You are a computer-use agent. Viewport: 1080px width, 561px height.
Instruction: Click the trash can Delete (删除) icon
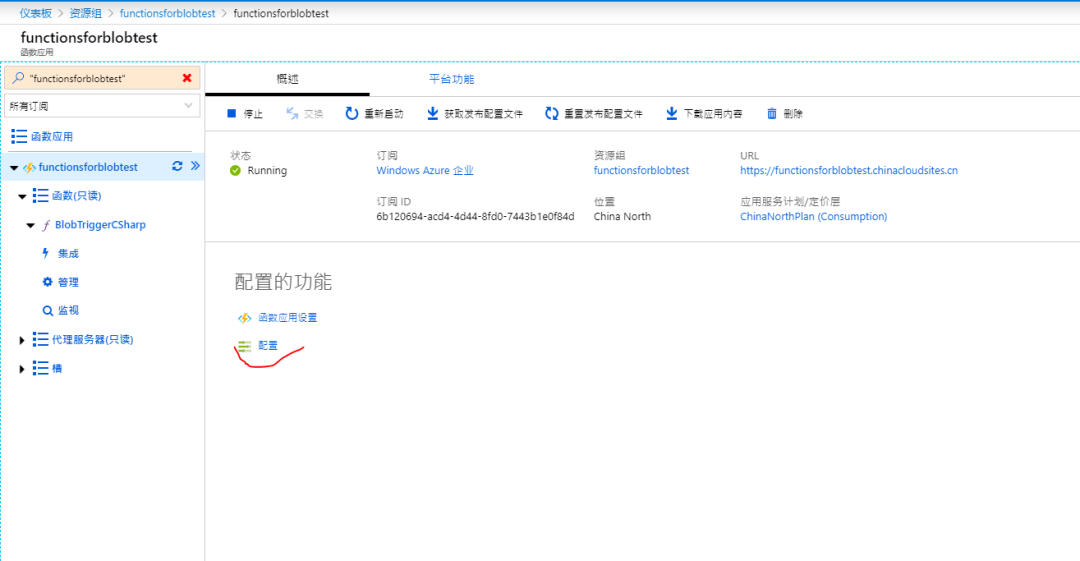[772, 114]
